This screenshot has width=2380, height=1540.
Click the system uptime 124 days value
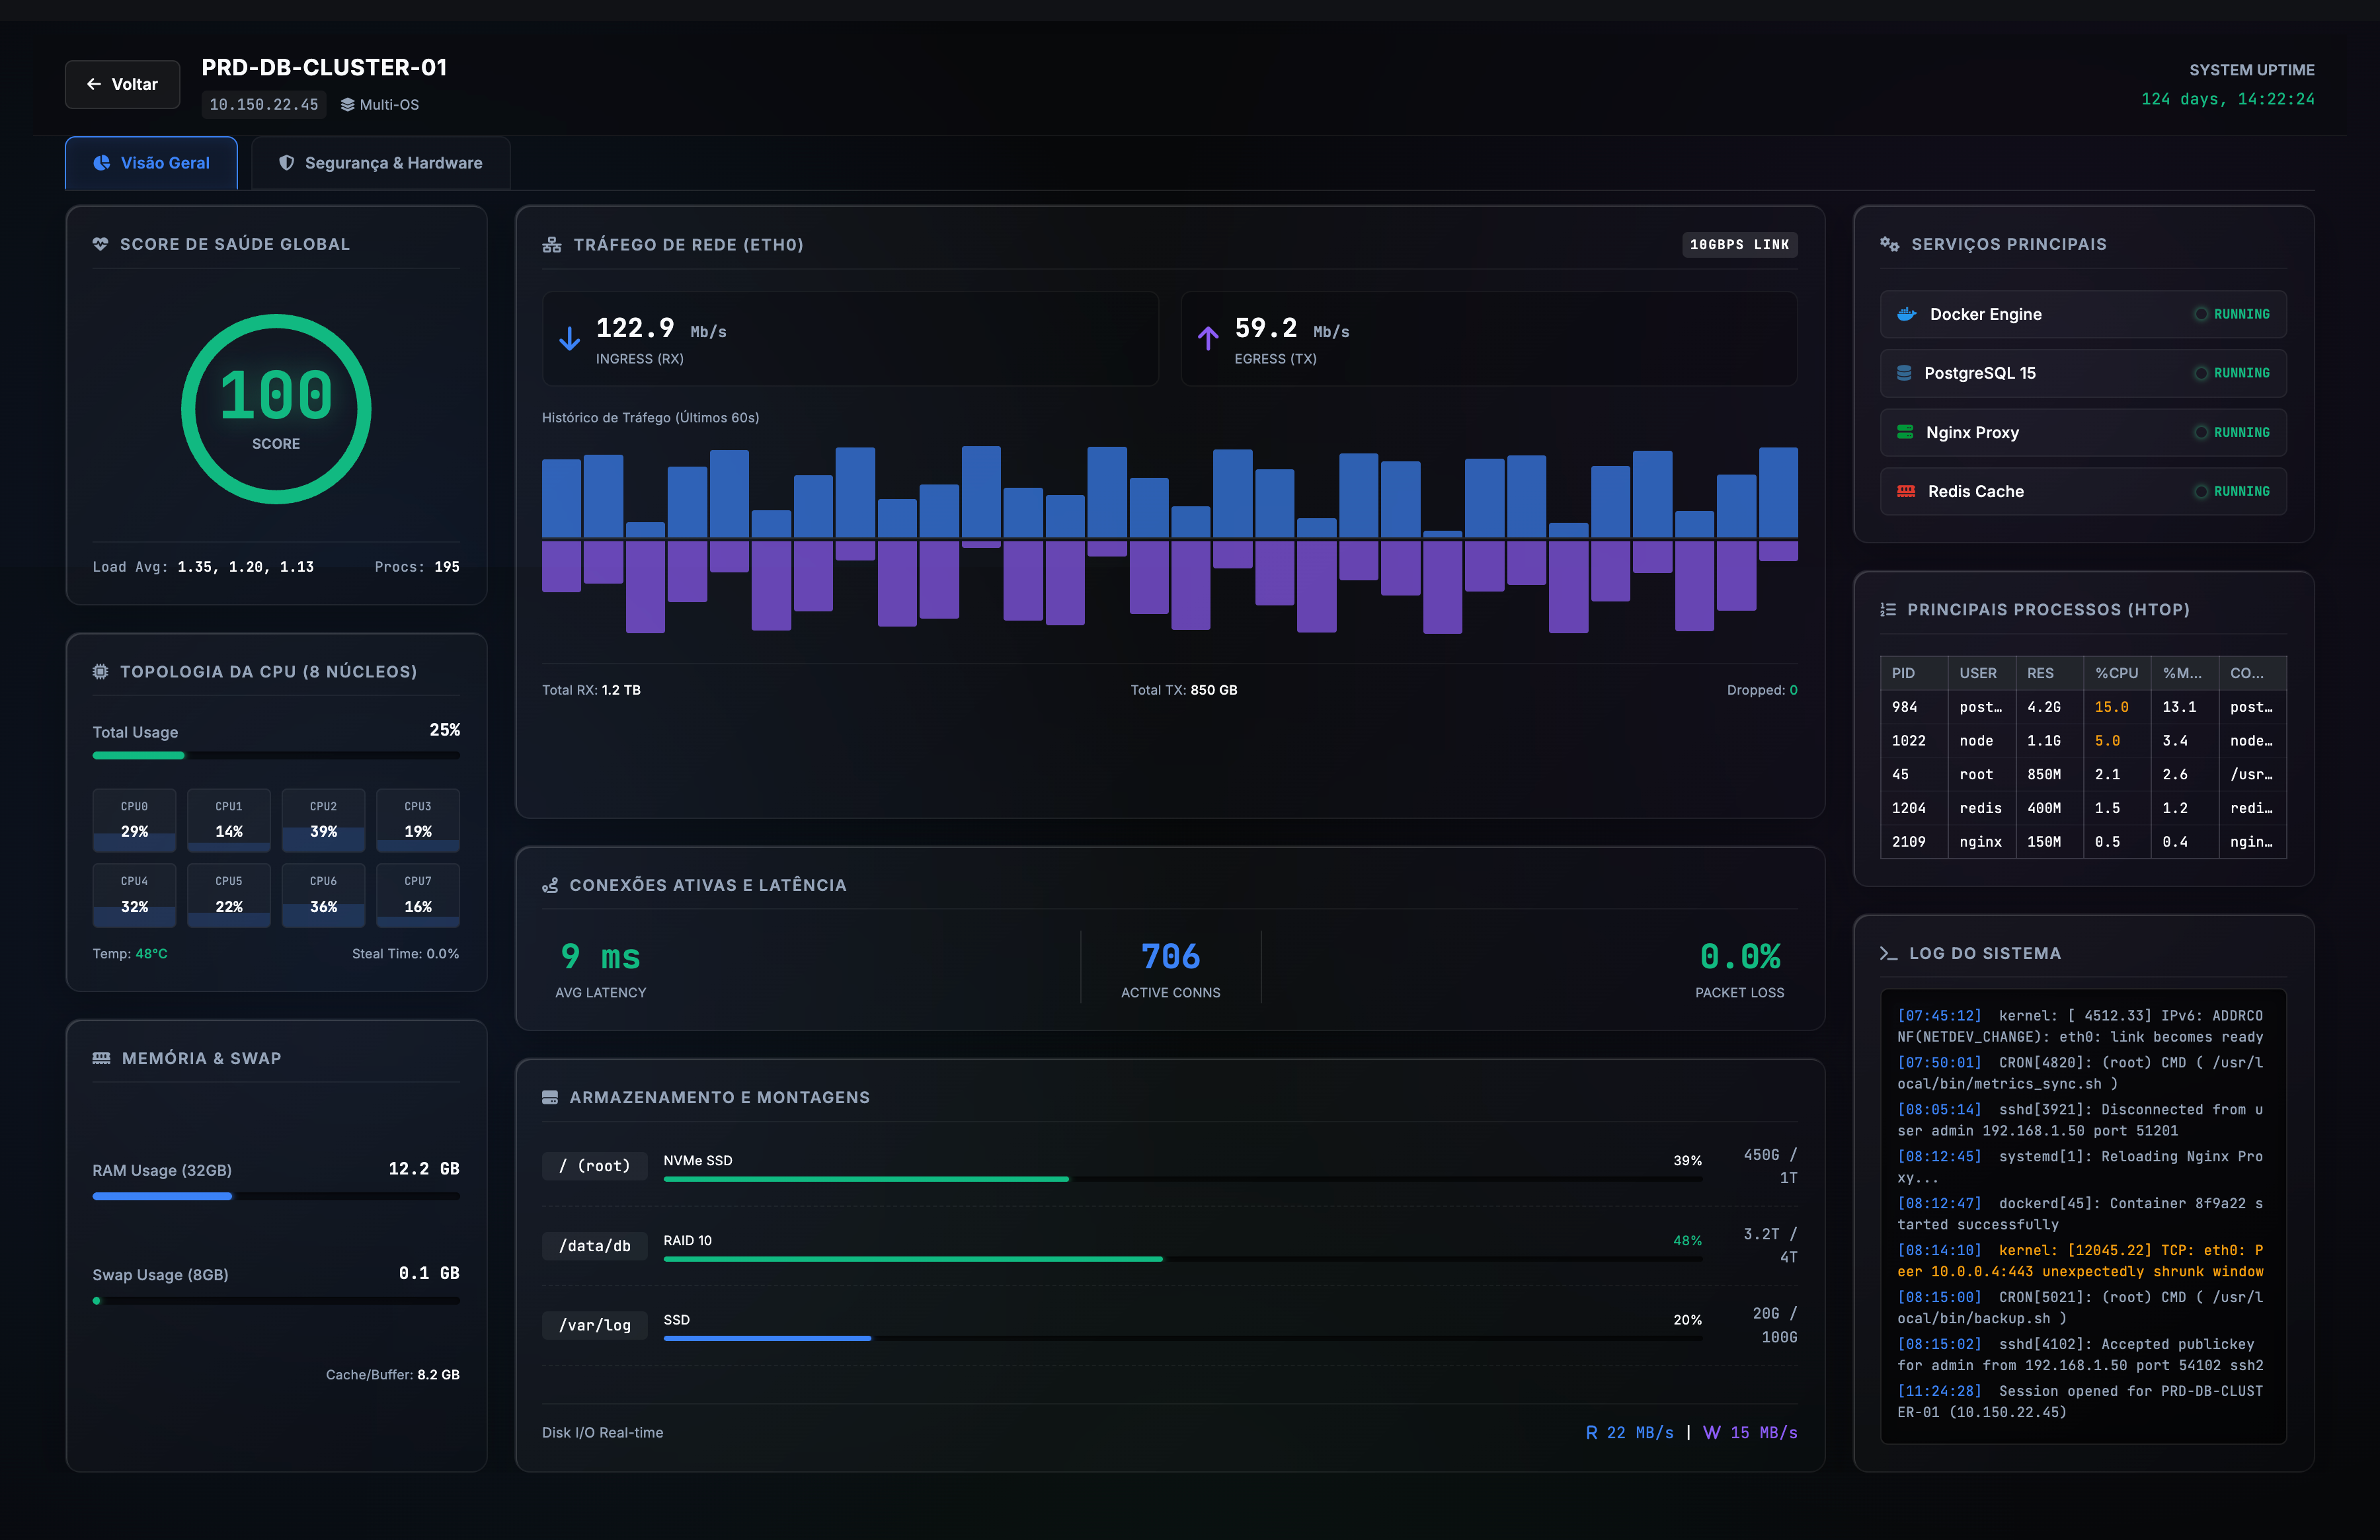[2227, 99]
